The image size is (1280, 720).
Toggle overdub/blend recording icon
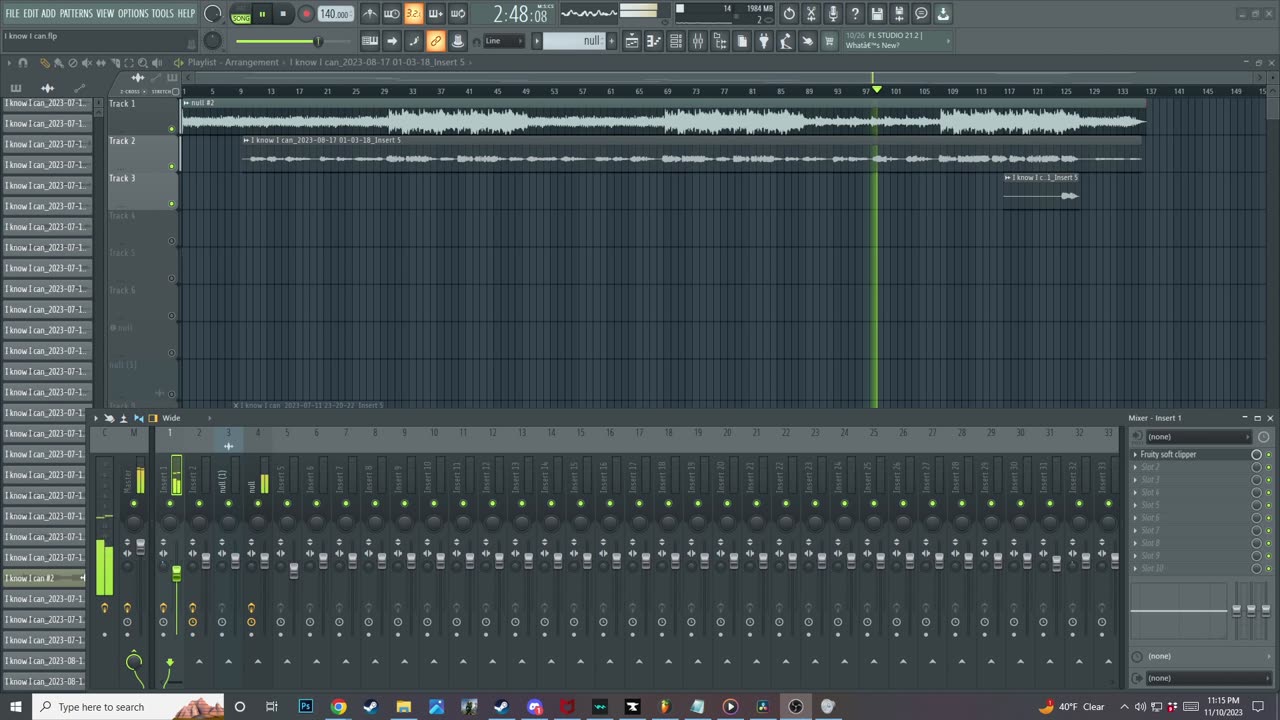pyautogui.click(x=435, y=14)
